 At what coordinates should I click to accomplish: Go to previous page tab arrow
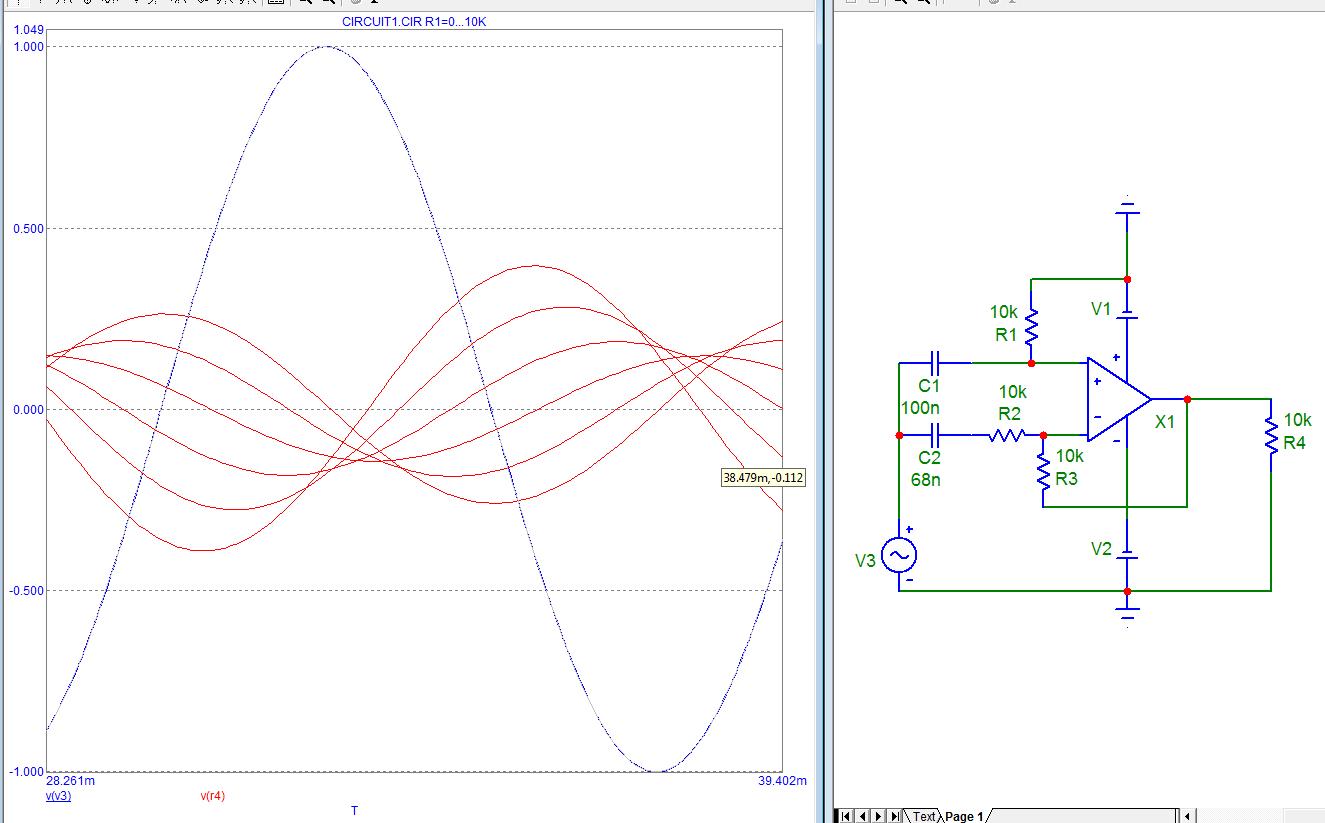(861, 816)
